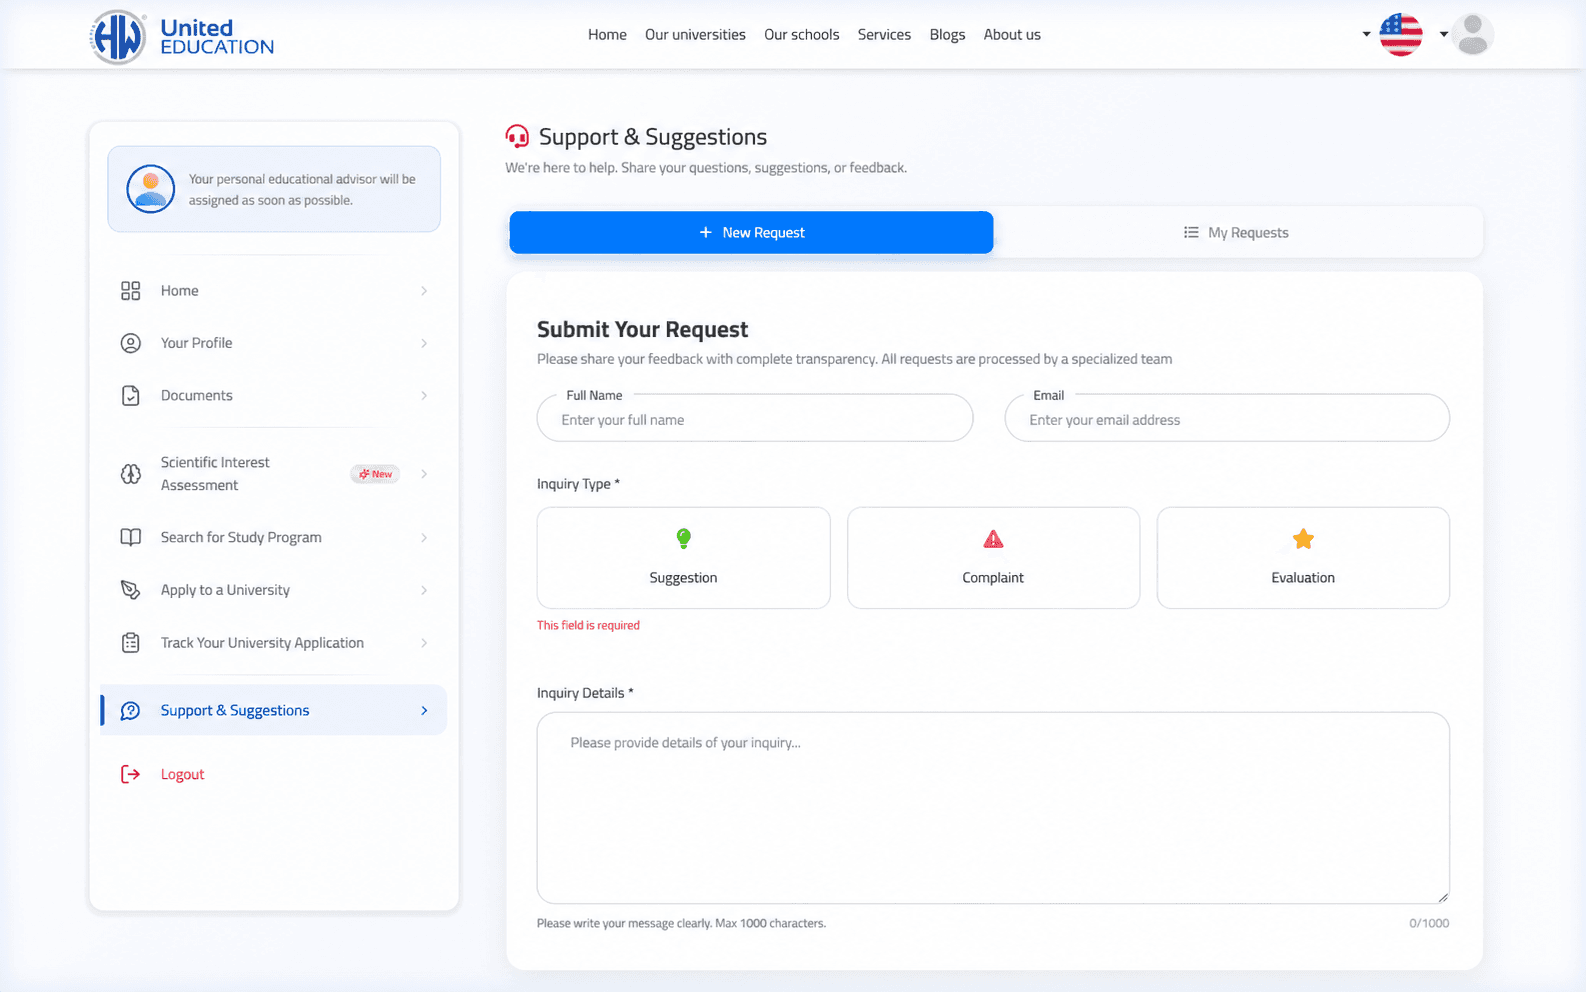This screenshot has width=1586, height=992.
Task: Open About us in top navigation
Action: tap(1012, 34)
